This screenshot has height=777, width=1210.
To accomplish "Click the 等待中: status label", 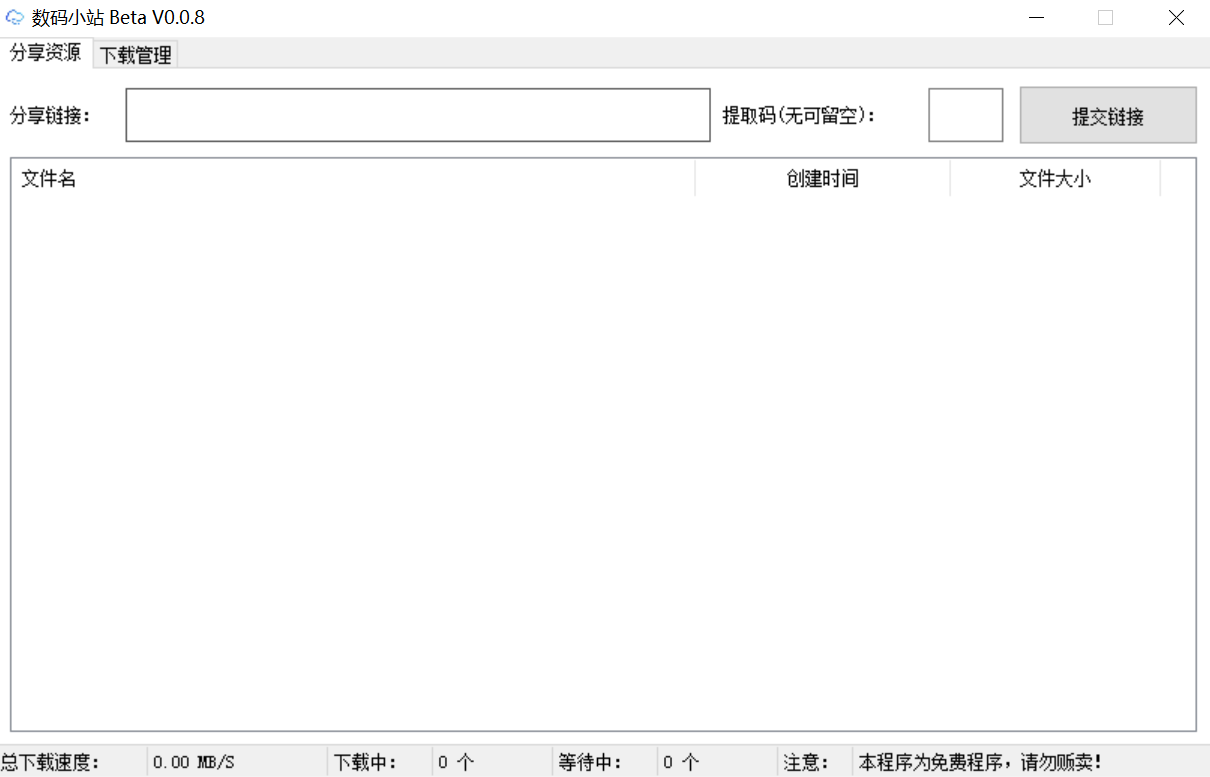I will coord(590,762).
